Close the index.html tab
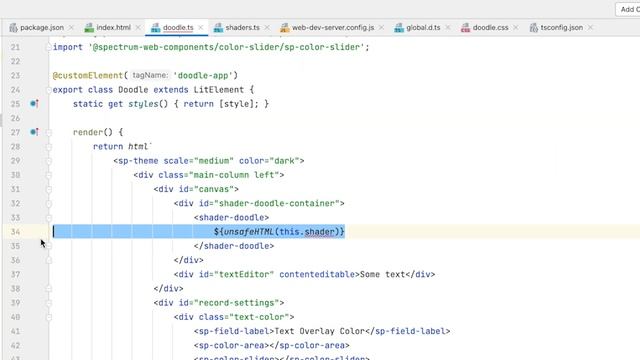This screenshot has width=640, height=360. tap(138, 27)
